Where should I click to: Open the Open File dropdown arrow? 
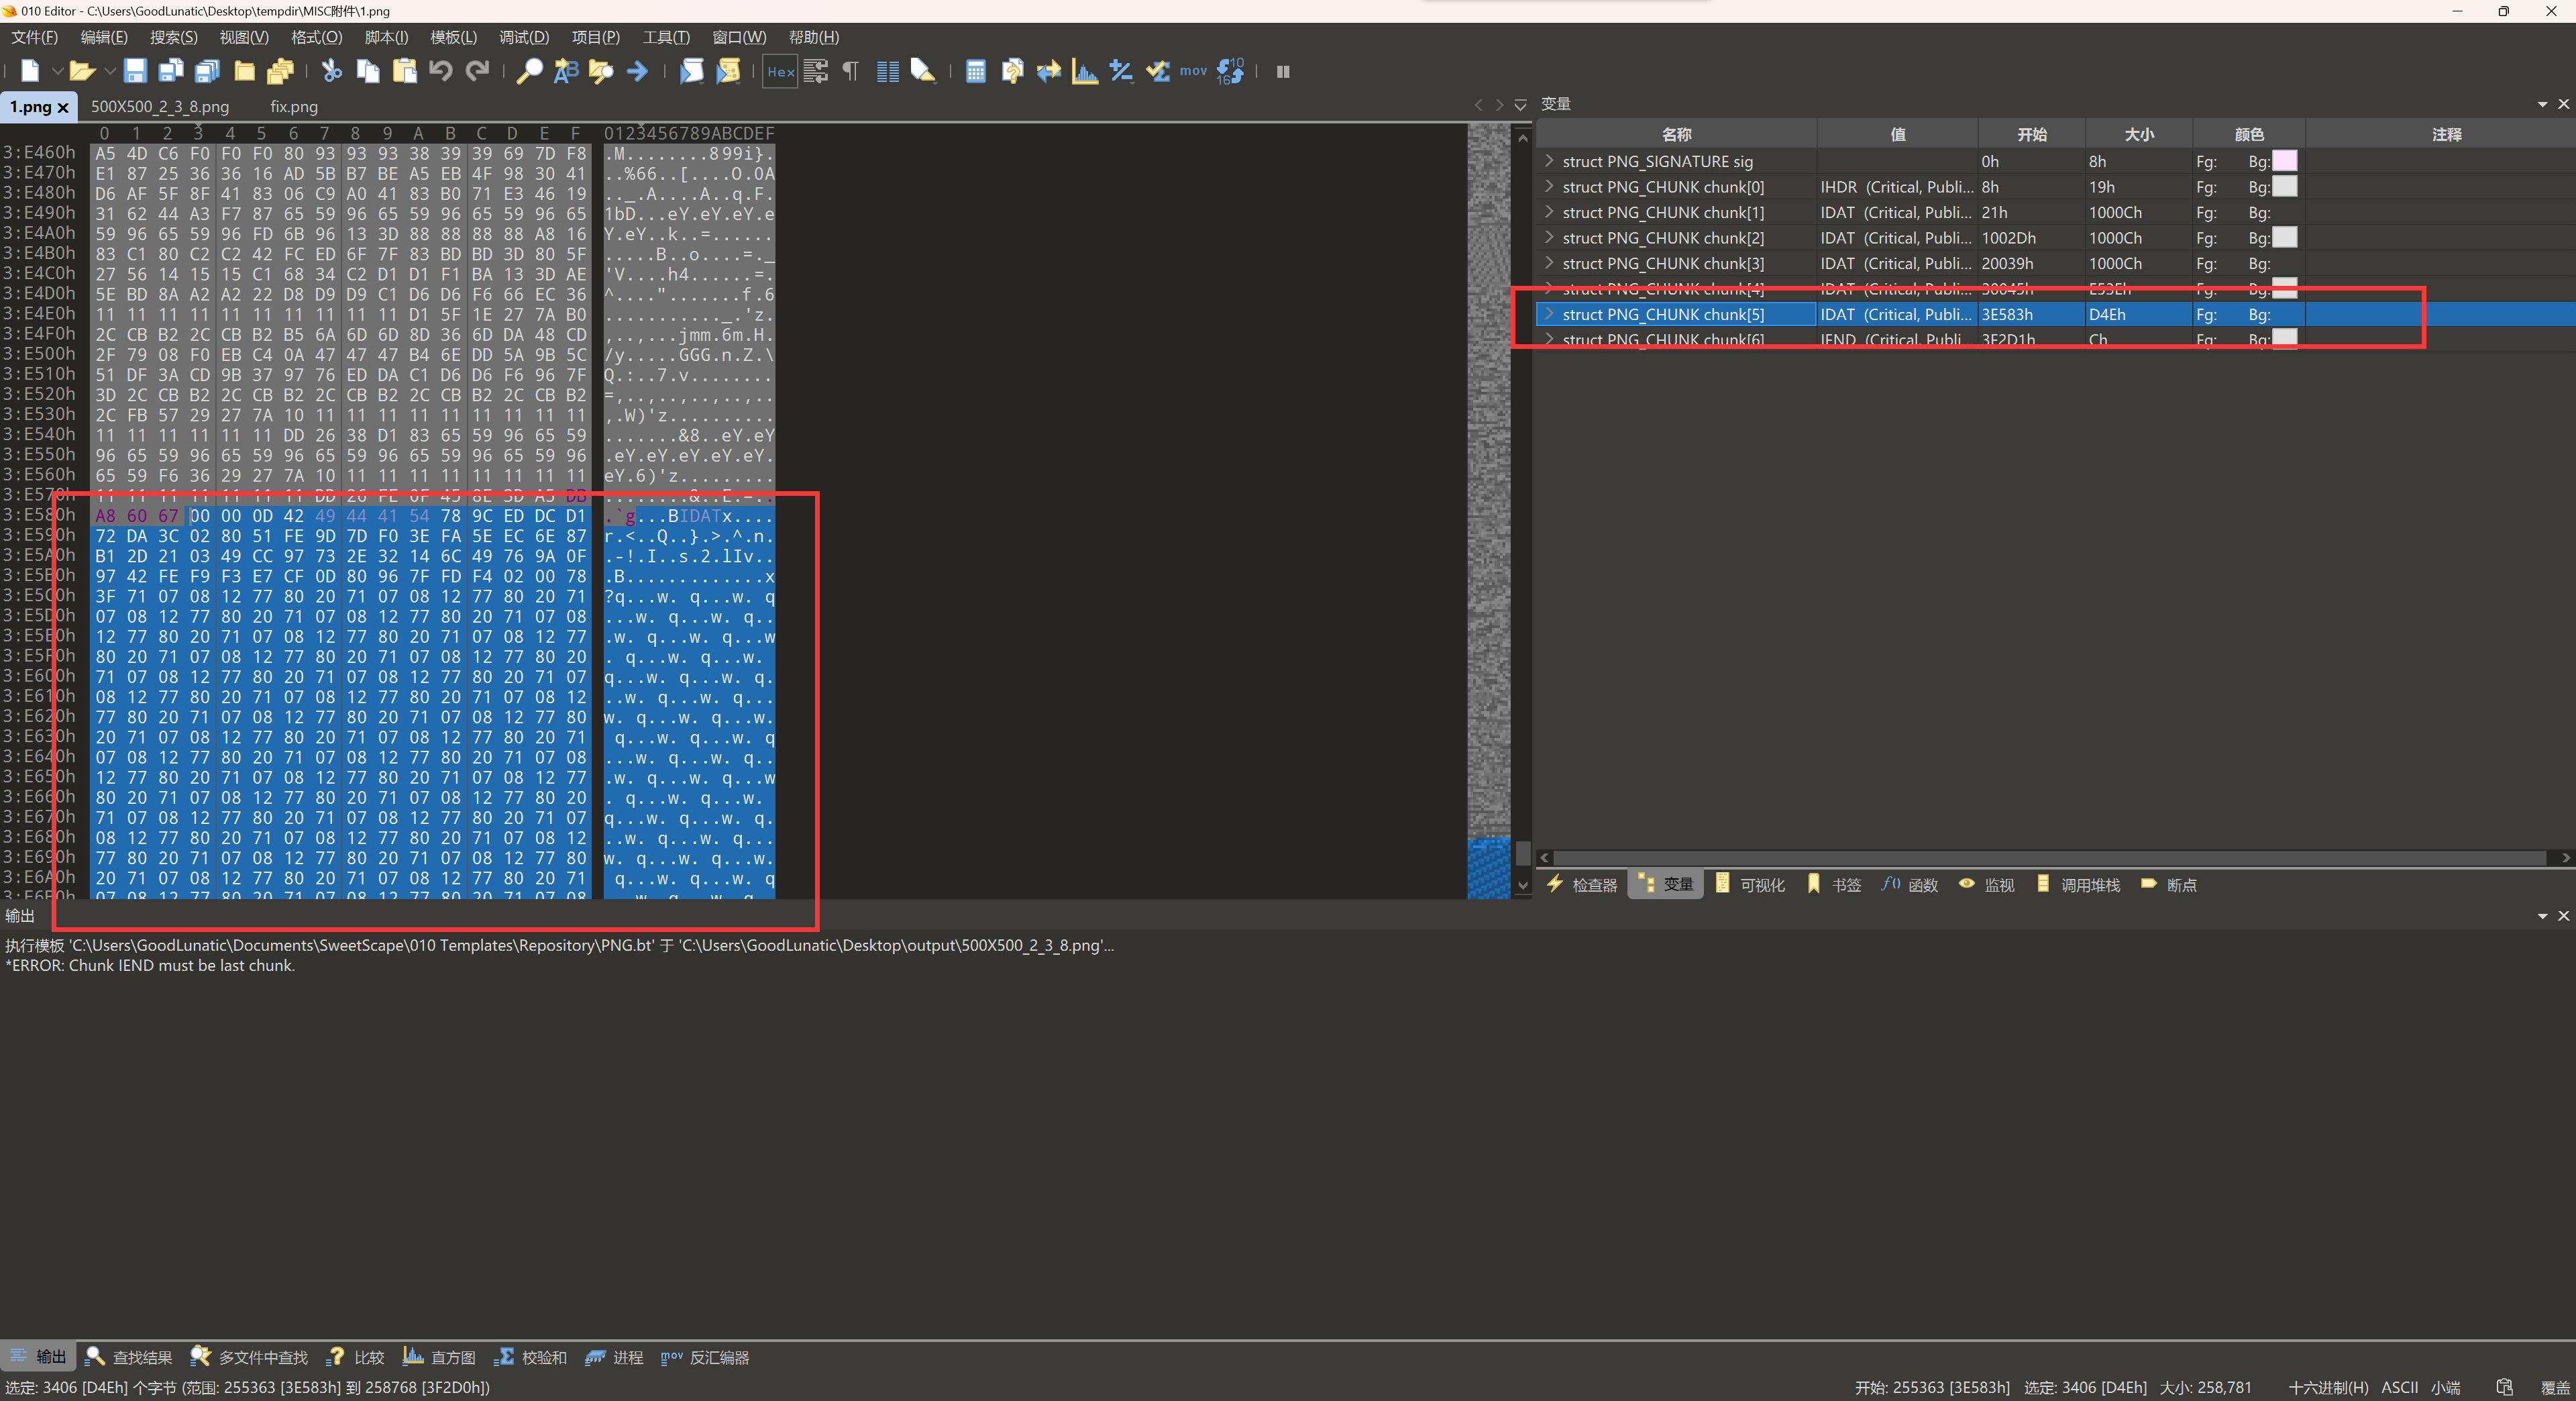tap(109, 71)
